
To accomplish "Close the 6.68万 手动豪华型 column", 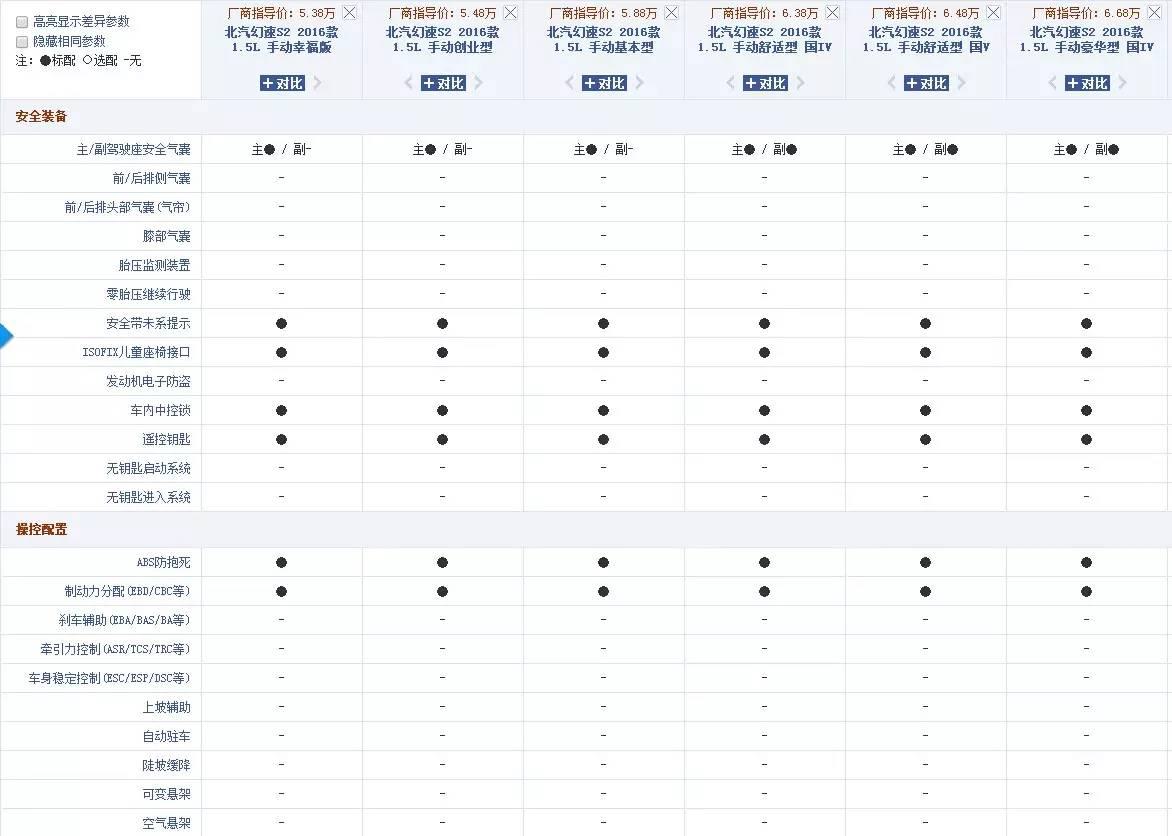I will (1154, 13).
